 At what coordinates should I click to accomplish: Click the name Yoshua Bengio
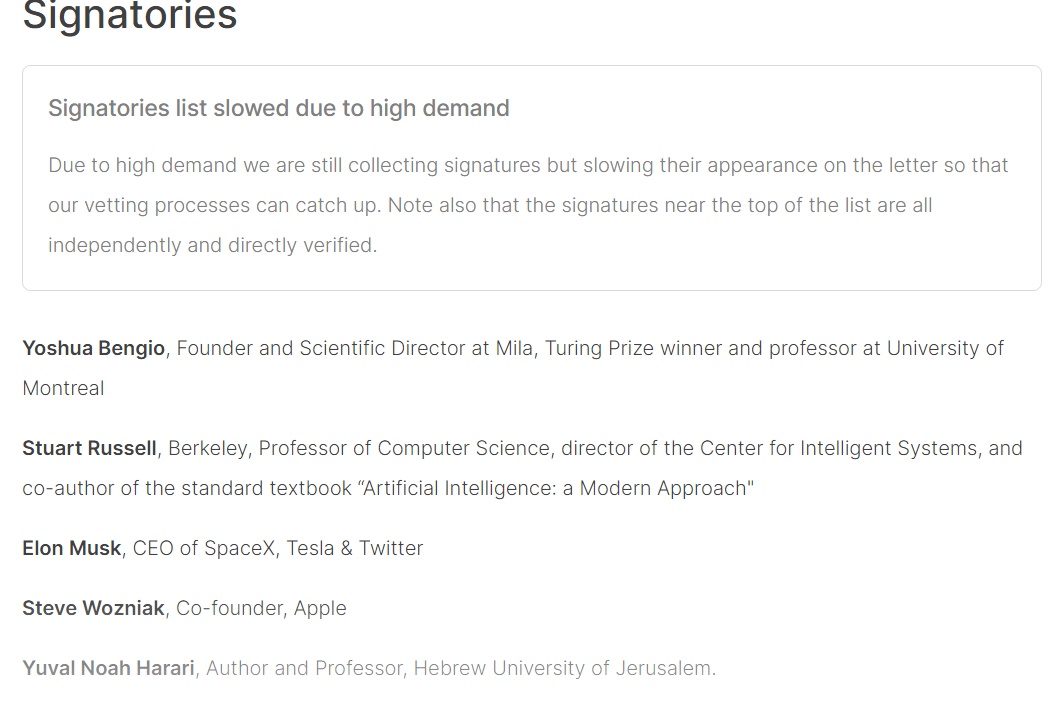pos(94,348)
